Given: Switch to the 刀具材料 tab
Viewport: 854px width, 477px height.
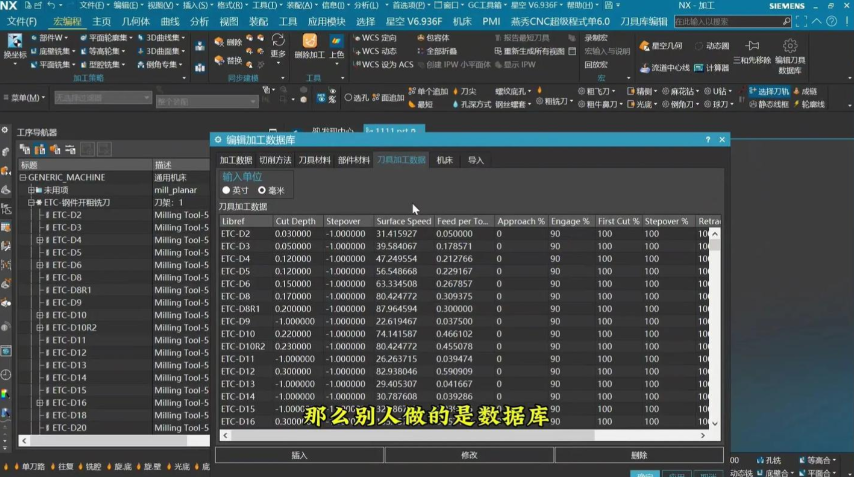Looking at the screenshot, I should 314,160.
